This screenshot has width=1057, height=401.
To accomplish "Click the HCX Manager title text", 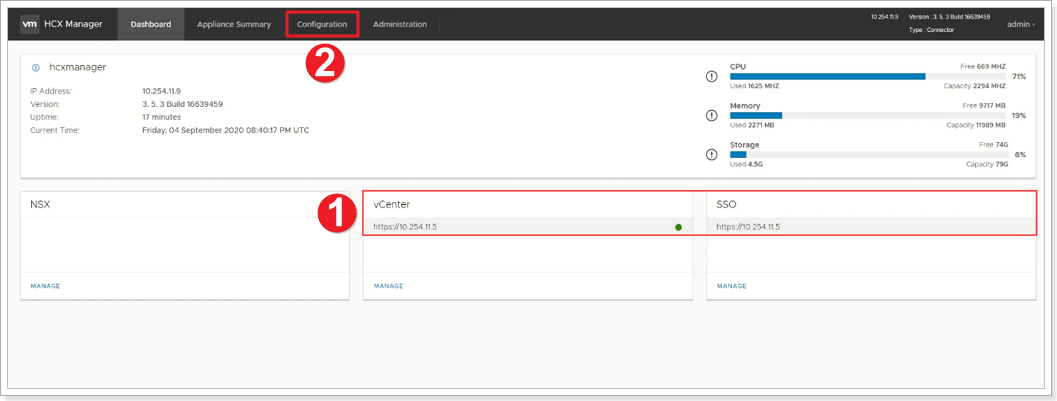I will 73,24.
